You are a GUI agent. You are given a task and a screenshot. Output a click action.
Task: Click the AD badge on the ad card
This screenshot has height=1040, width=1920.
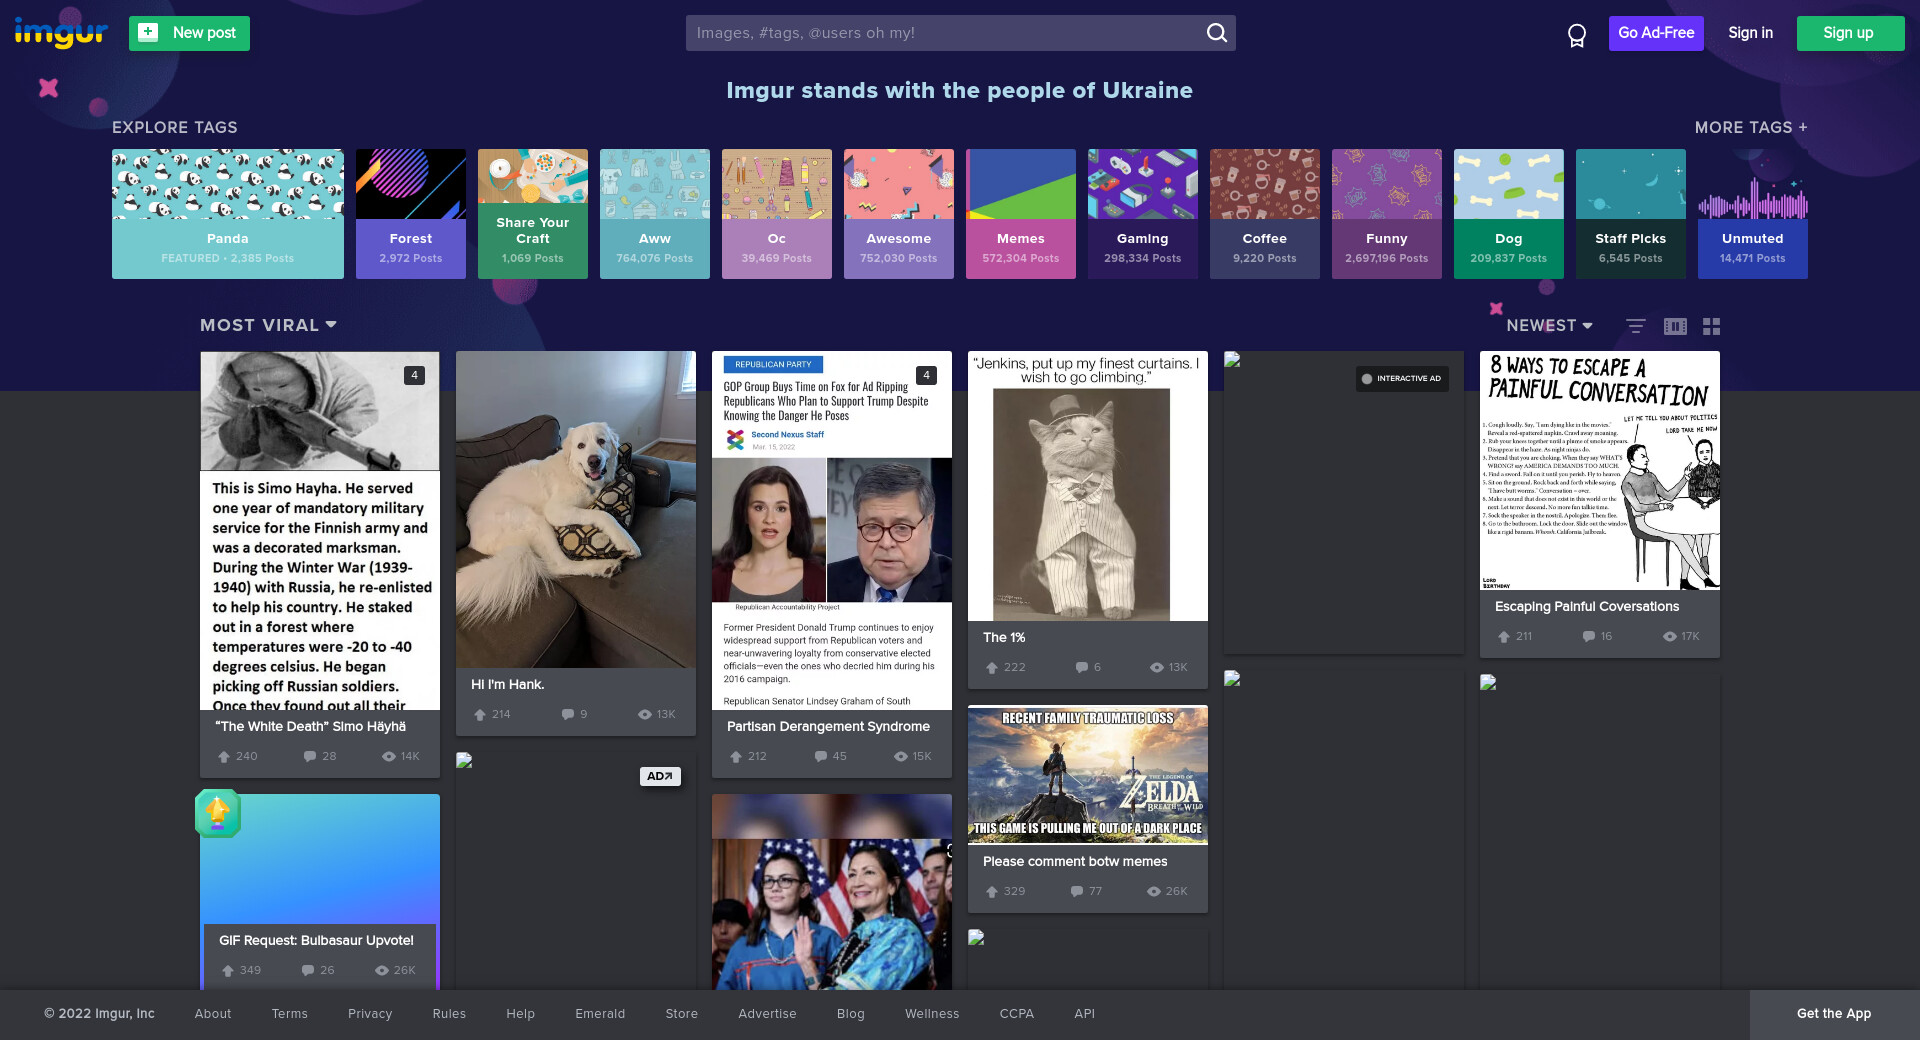(x=660, y=776)
